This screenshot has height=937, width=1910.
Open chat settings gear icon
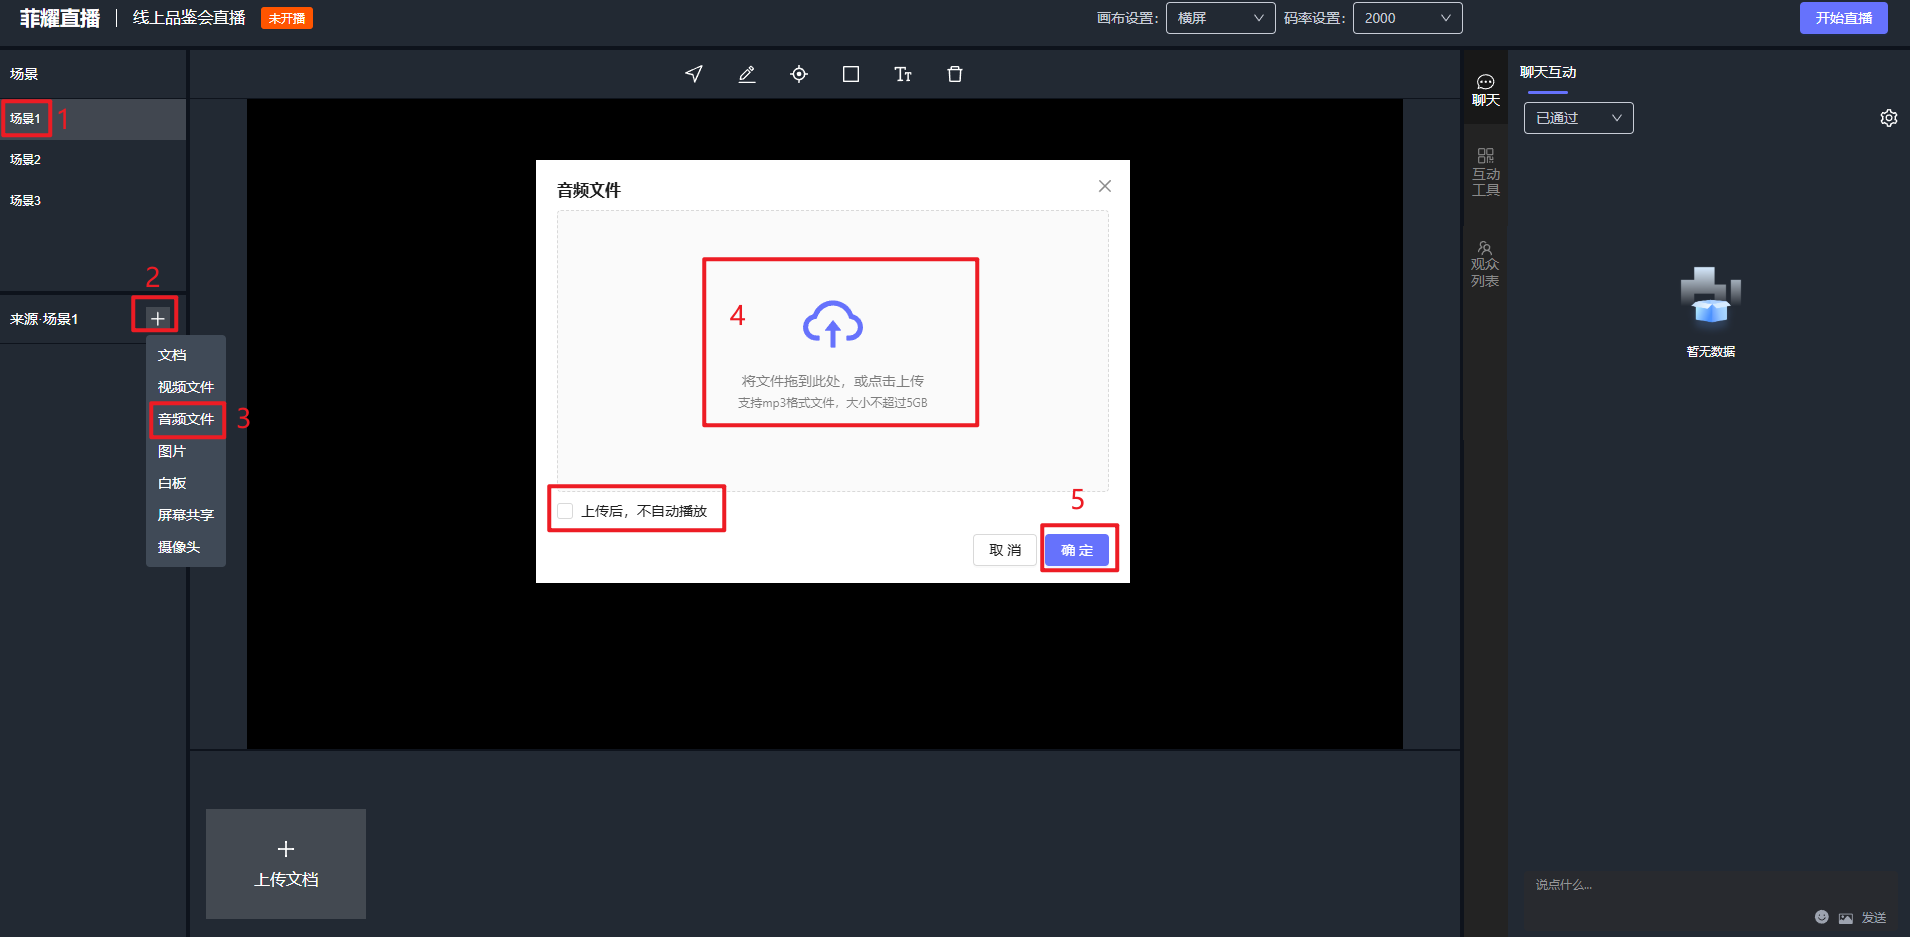(1888, 118)
